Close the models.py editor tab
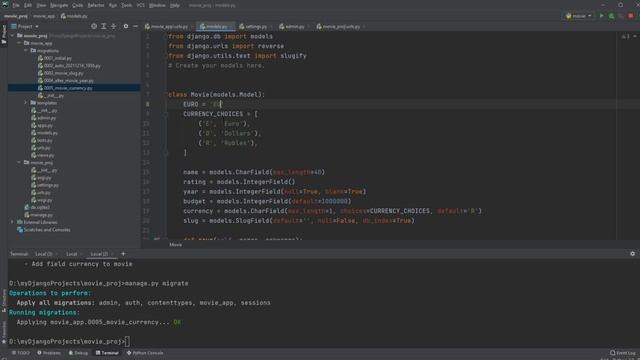The width and height of the screenshot is (640, 360). click(232, 27)
